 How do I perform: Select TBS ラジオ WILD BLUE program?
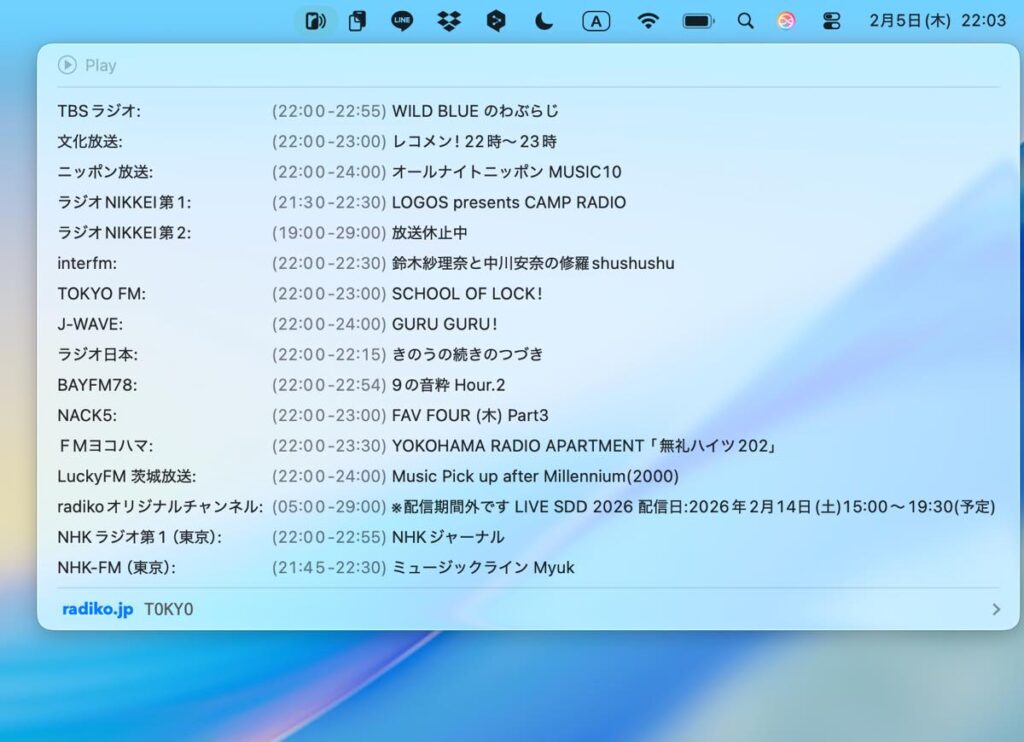click(475, 111)
